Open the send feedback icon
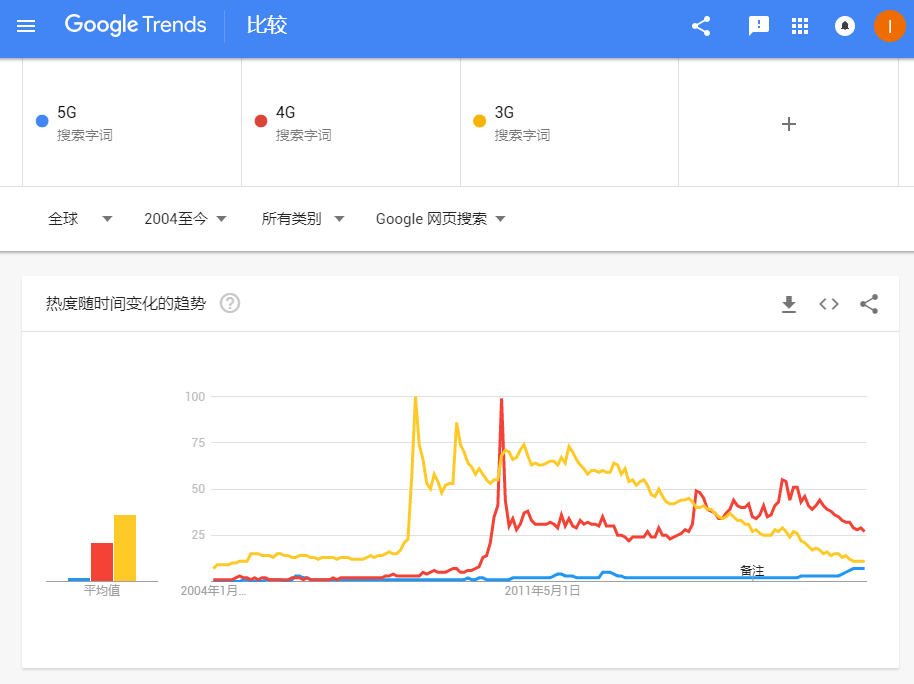Viewport: 914px width, 684px height. (x=759, y=26)
